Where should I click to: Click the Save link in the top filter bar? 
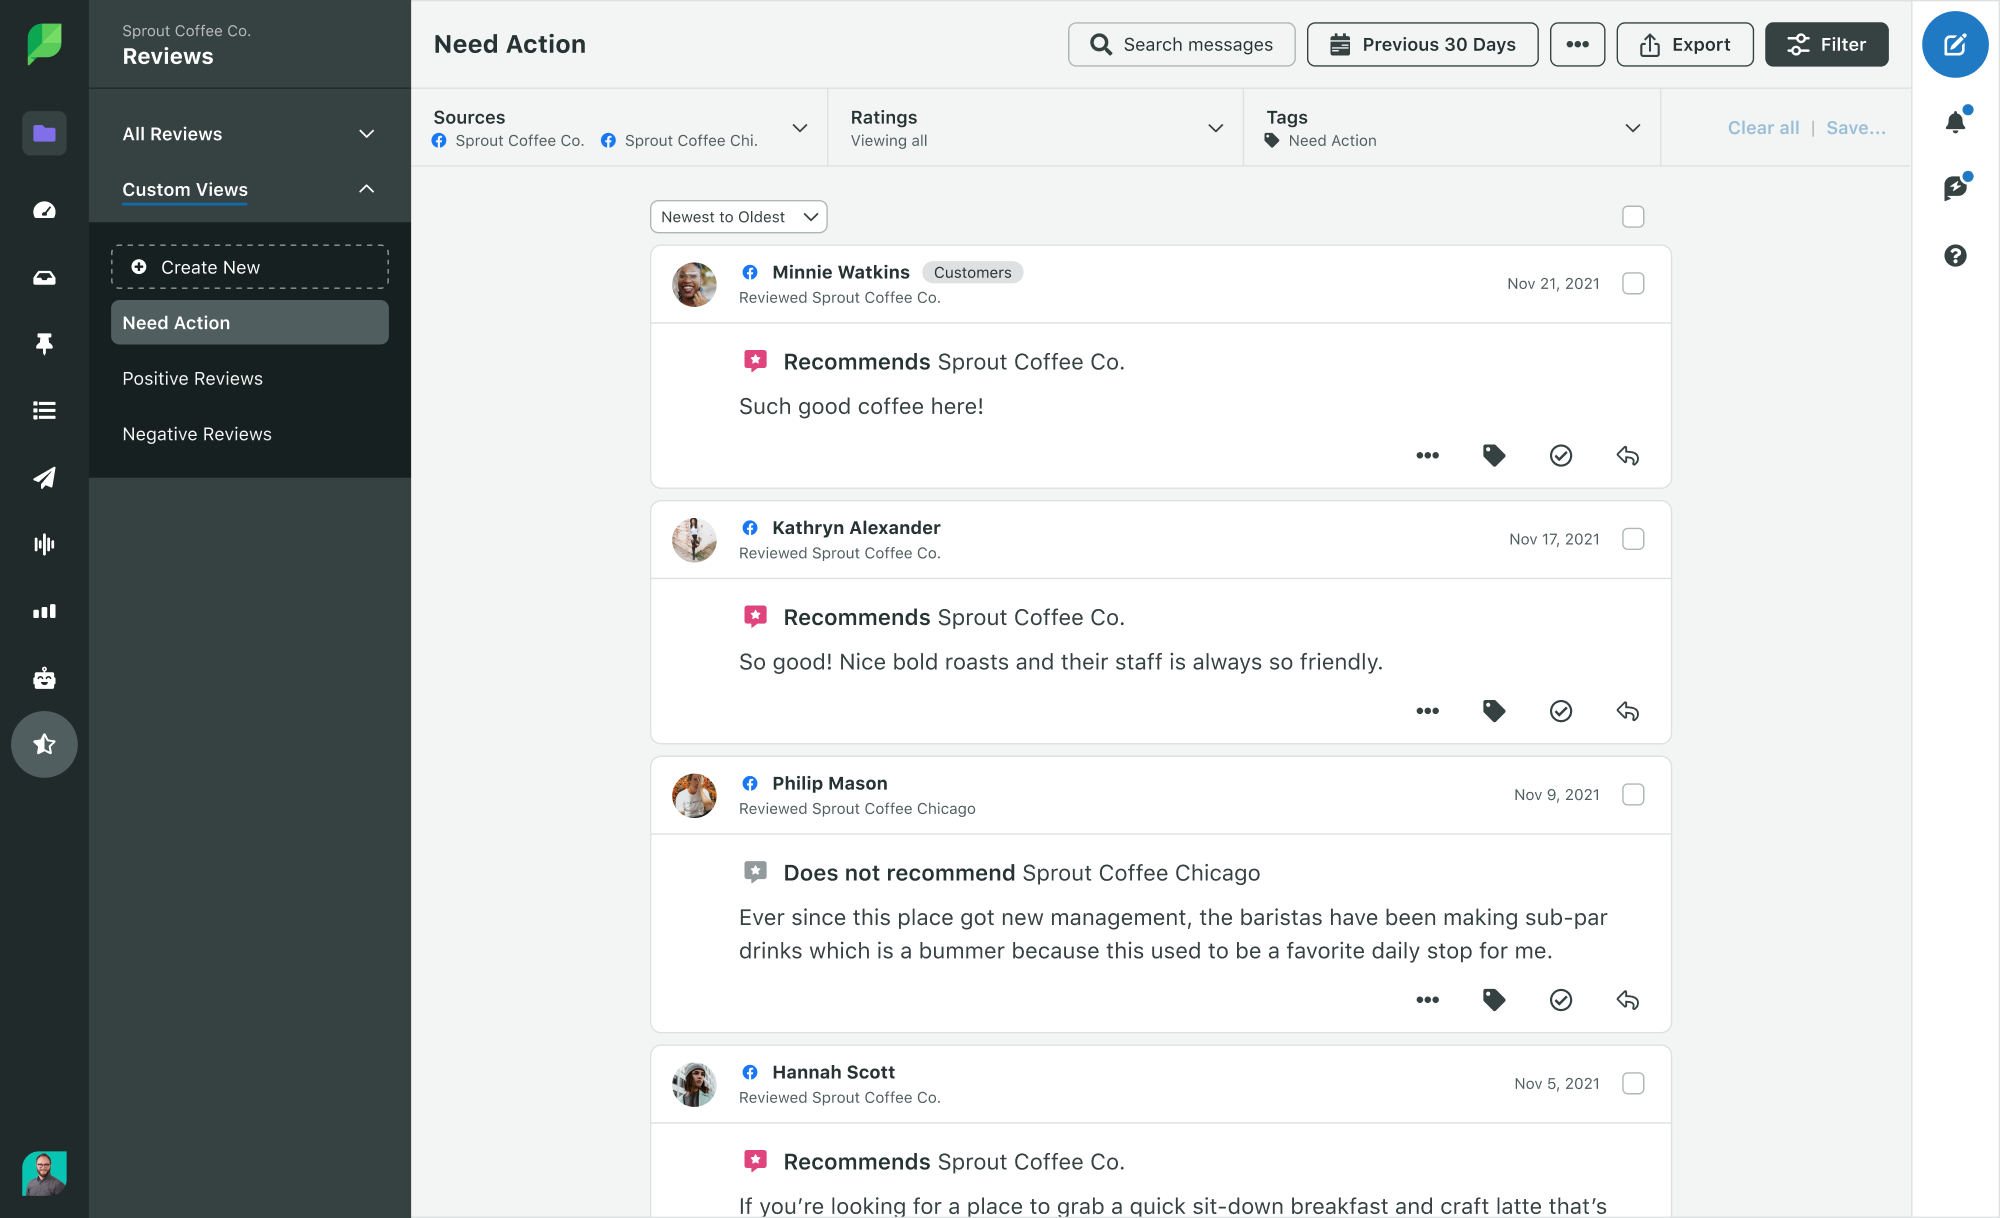1856,127
